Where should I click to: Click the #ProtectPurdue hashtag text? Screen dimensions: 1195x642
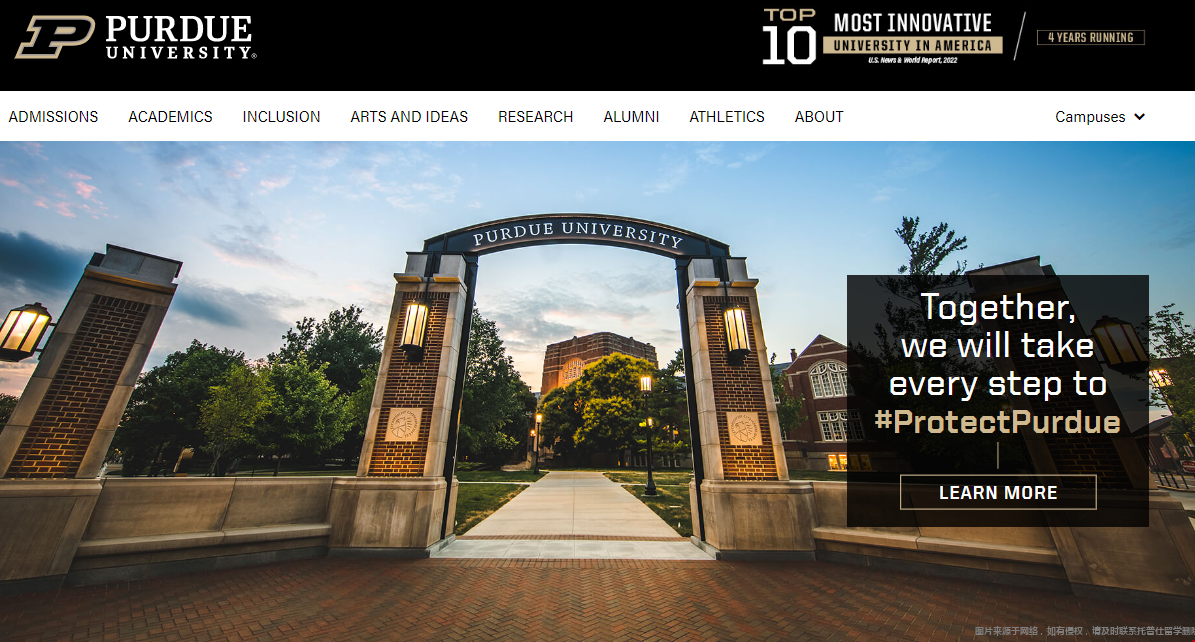point(998,422)
